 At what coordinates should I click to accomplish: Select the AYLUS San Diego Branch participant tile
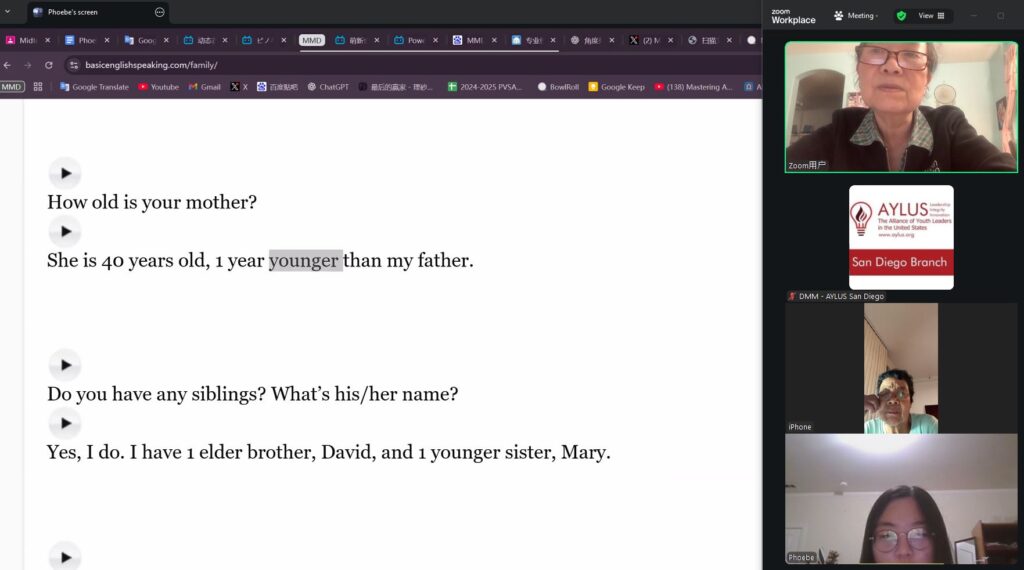(901, 238)
